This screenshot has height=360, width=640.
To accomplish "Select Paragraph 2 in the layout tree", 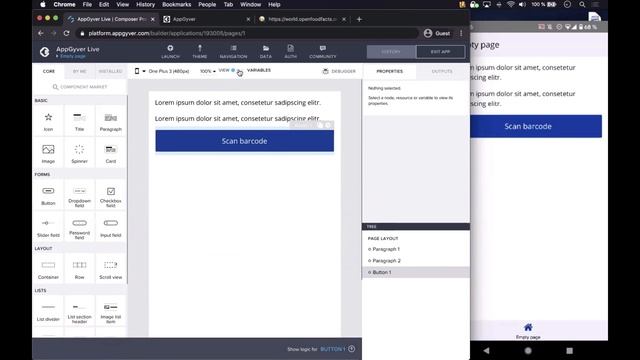I will pyautogui.click(x=416, y=260).
